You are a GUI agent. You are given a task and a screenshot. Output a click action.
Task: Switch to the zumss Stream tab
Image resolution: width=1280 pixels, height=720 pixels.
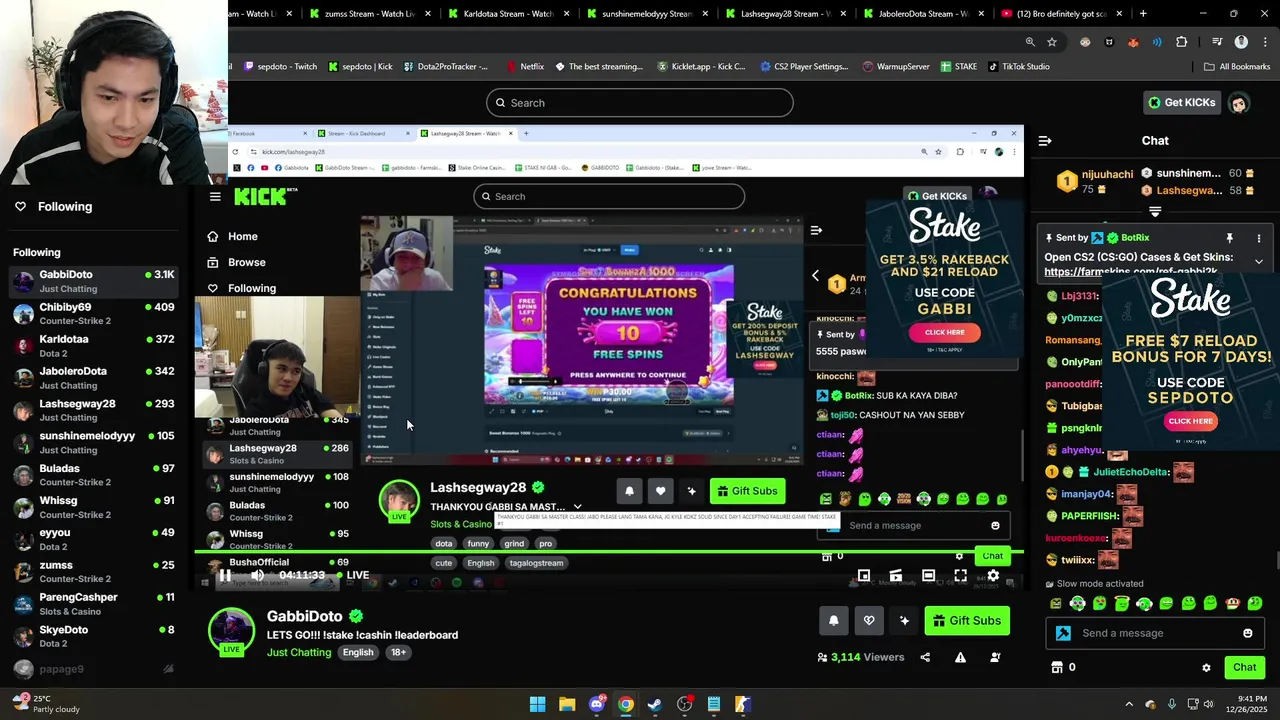click(x=370, y=14)
